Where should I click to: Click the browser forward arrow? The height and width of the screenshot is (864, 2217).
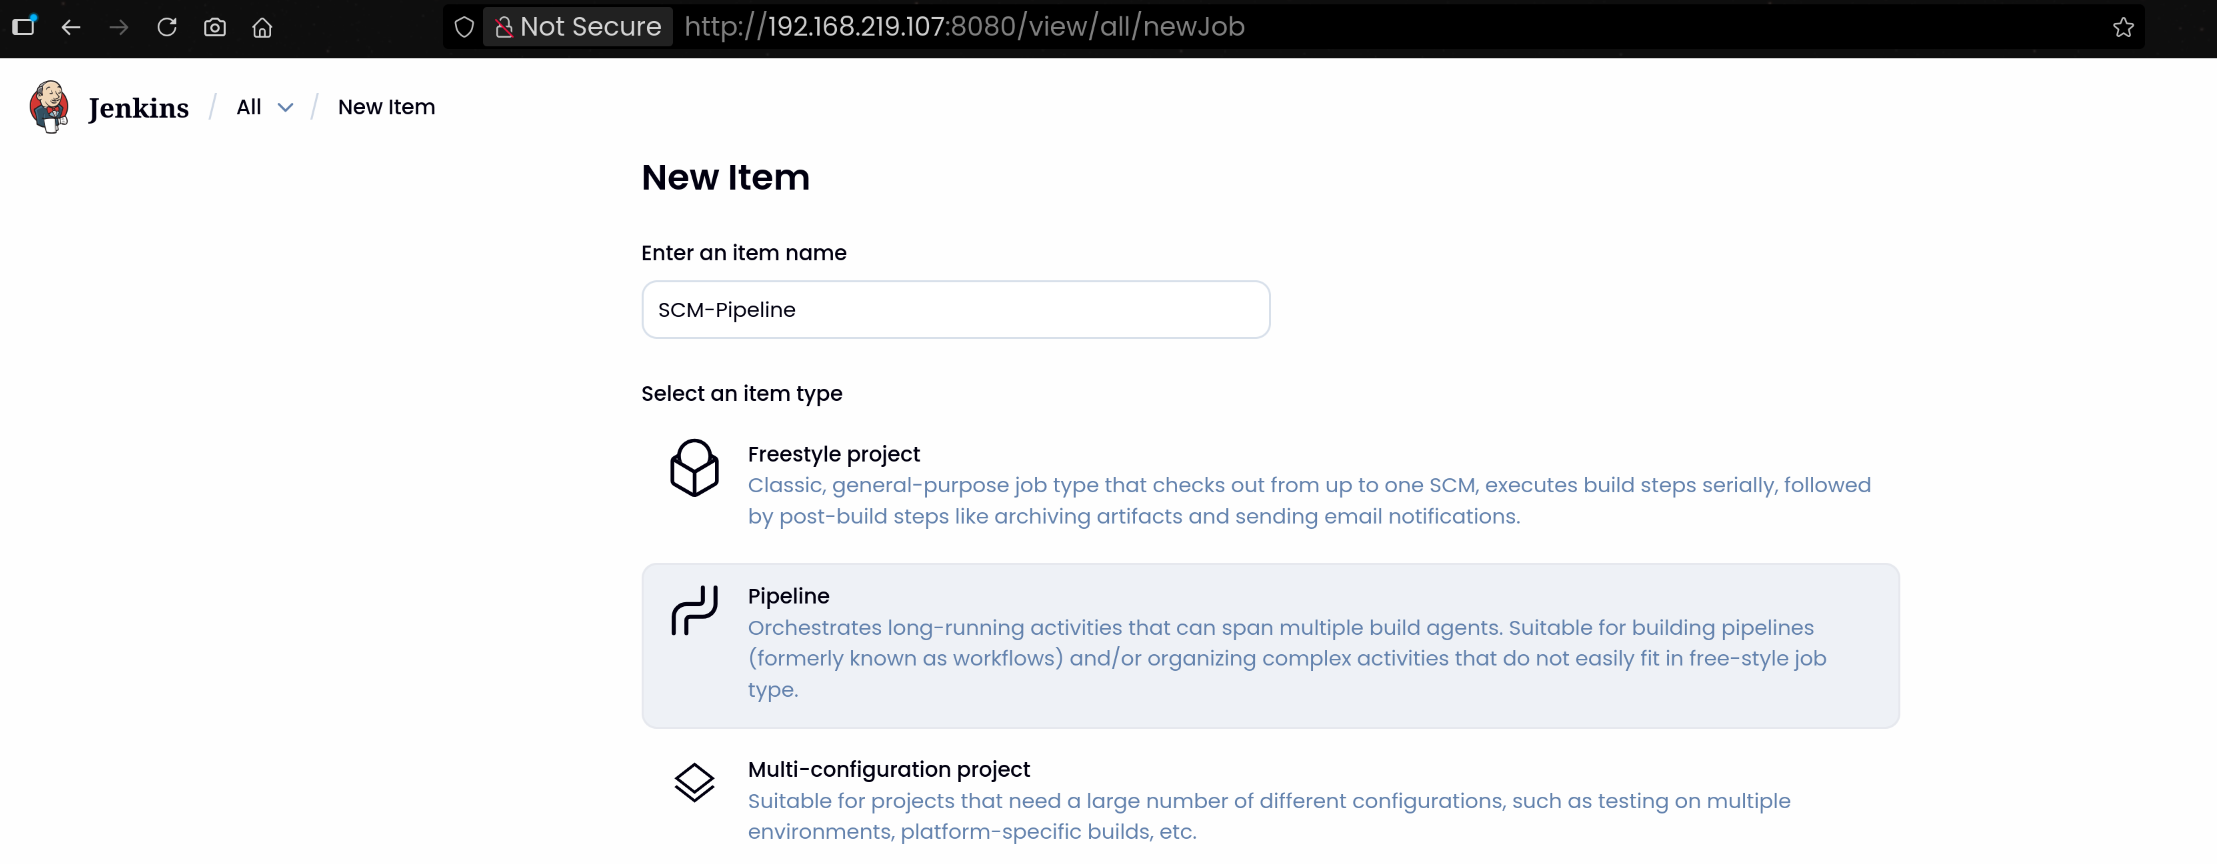[x=119, y=27]
